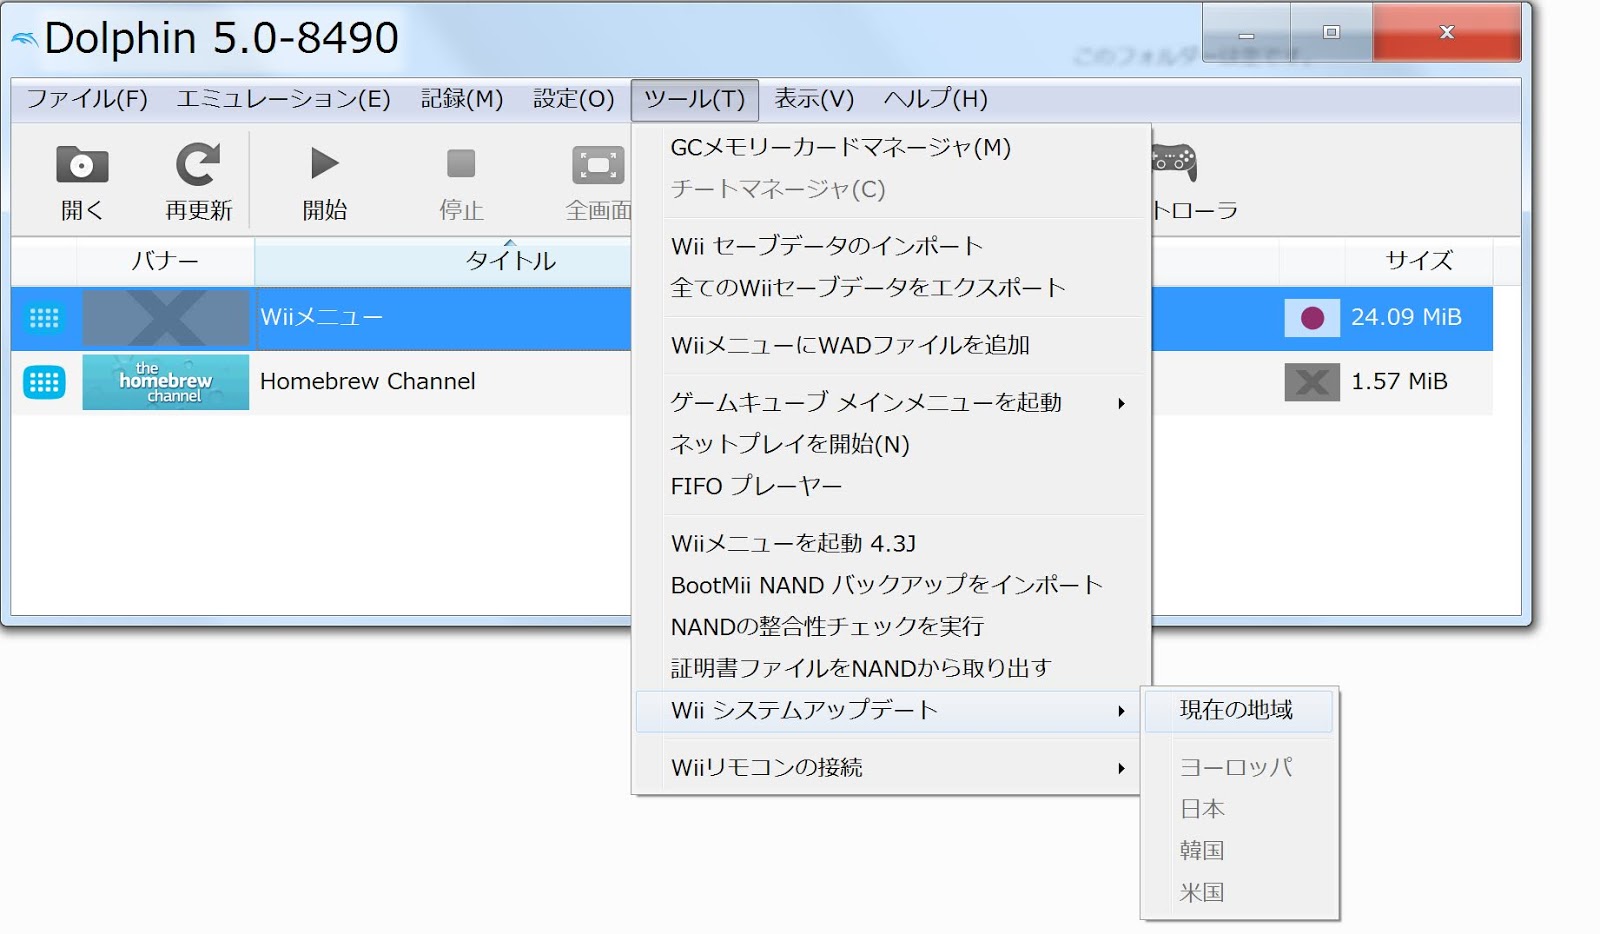Expand ゲームキューブ メインメニューを起動 submenu
Screen dimensions: 1600x934
891,402
